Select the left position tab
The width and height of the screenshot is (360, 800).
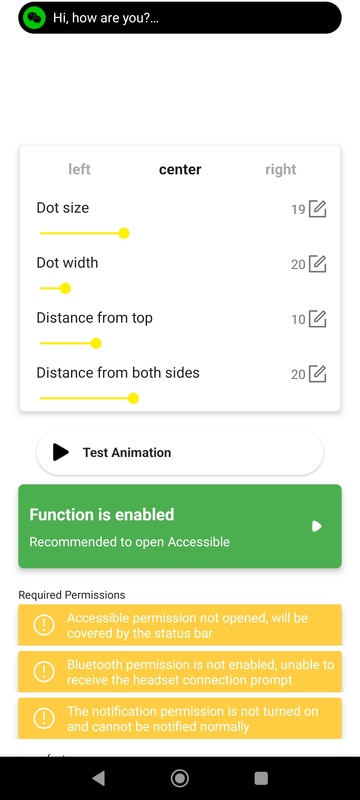80,169
